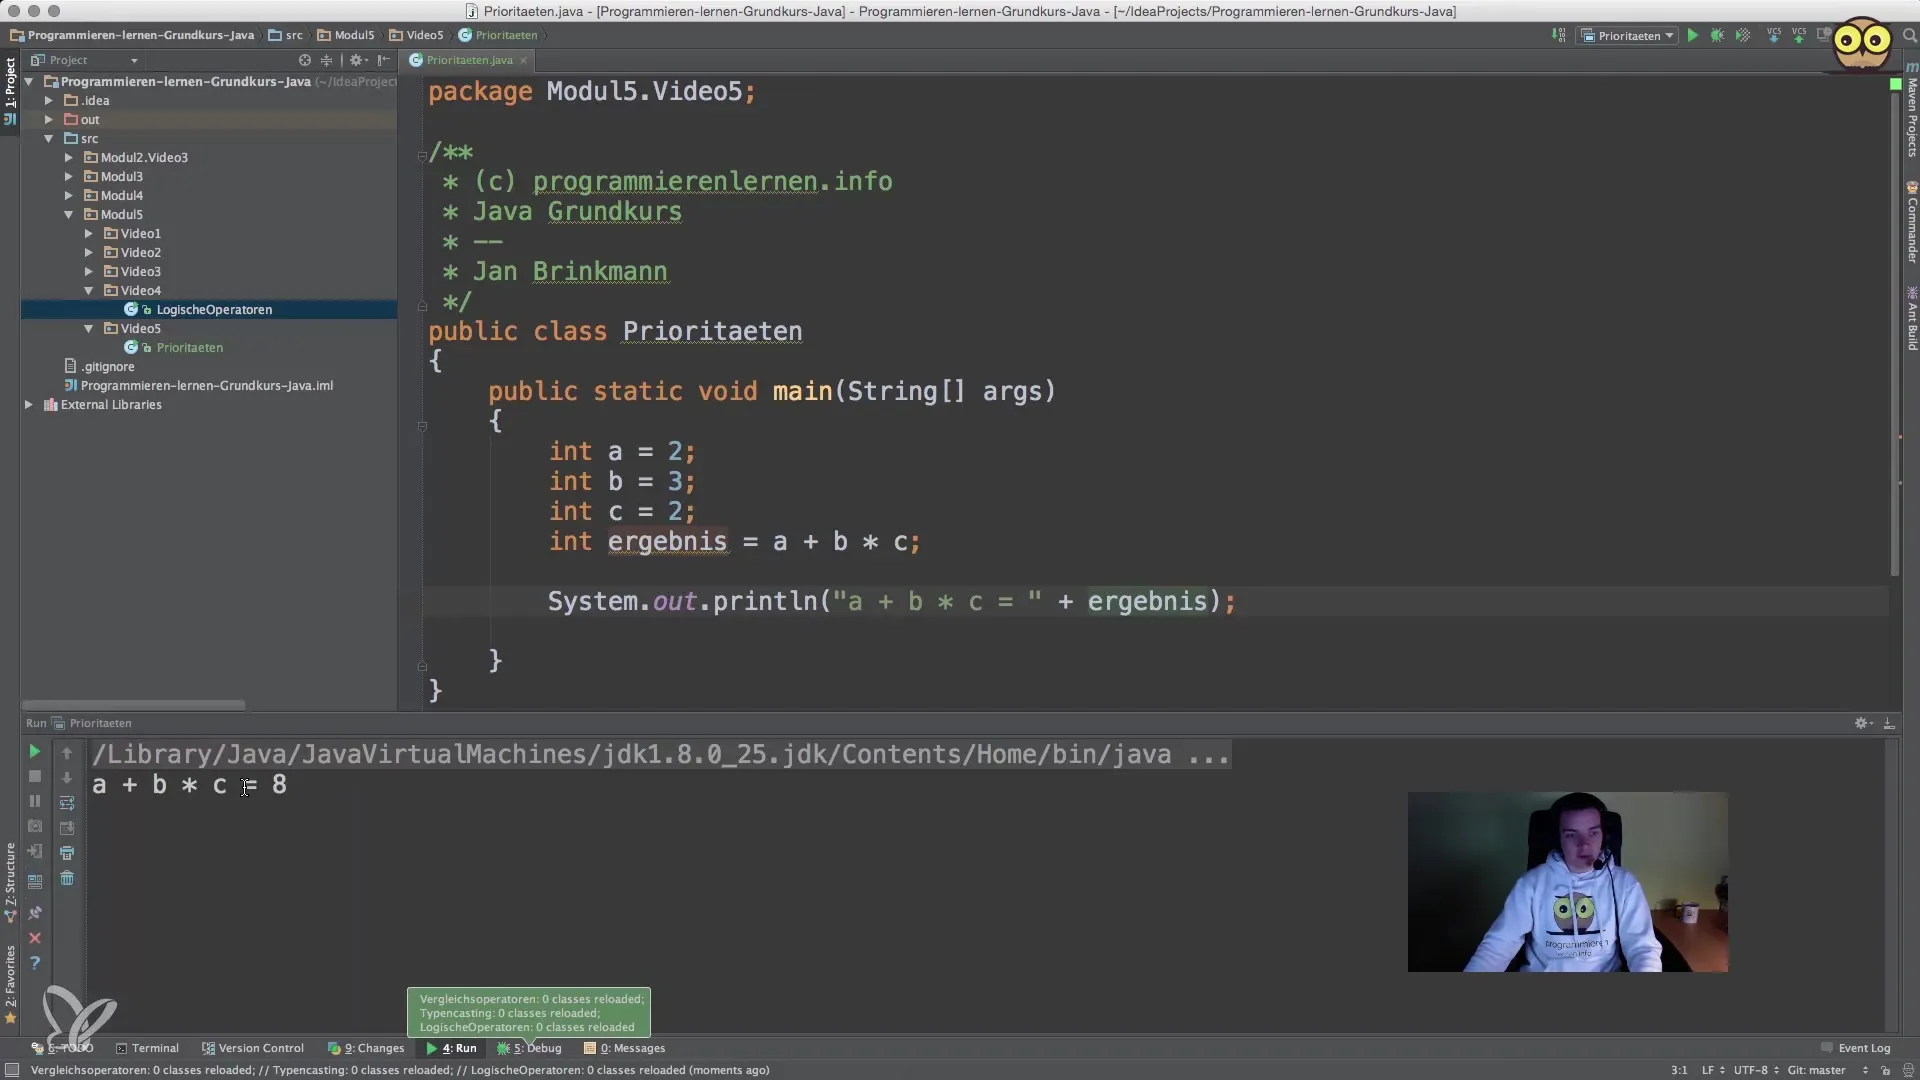Click the Stop icon in Run panel
The height and width of the screenshot is (1080, 1920).
click(x=34, y=777)
